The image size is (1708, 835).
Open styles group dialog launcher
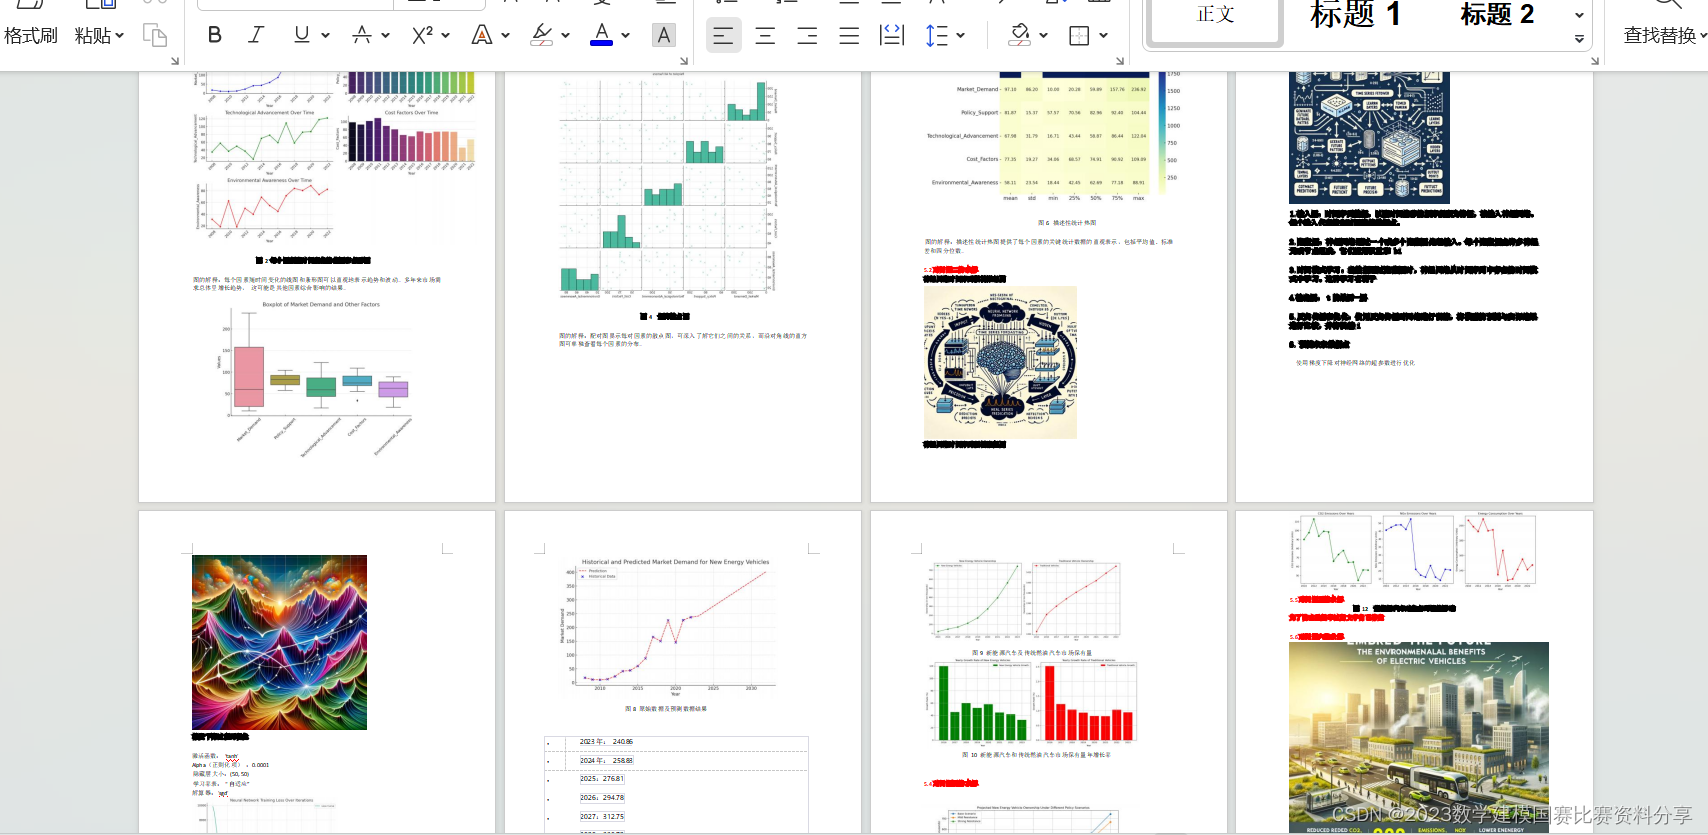pyautogui.click(x=1595, y=61)
